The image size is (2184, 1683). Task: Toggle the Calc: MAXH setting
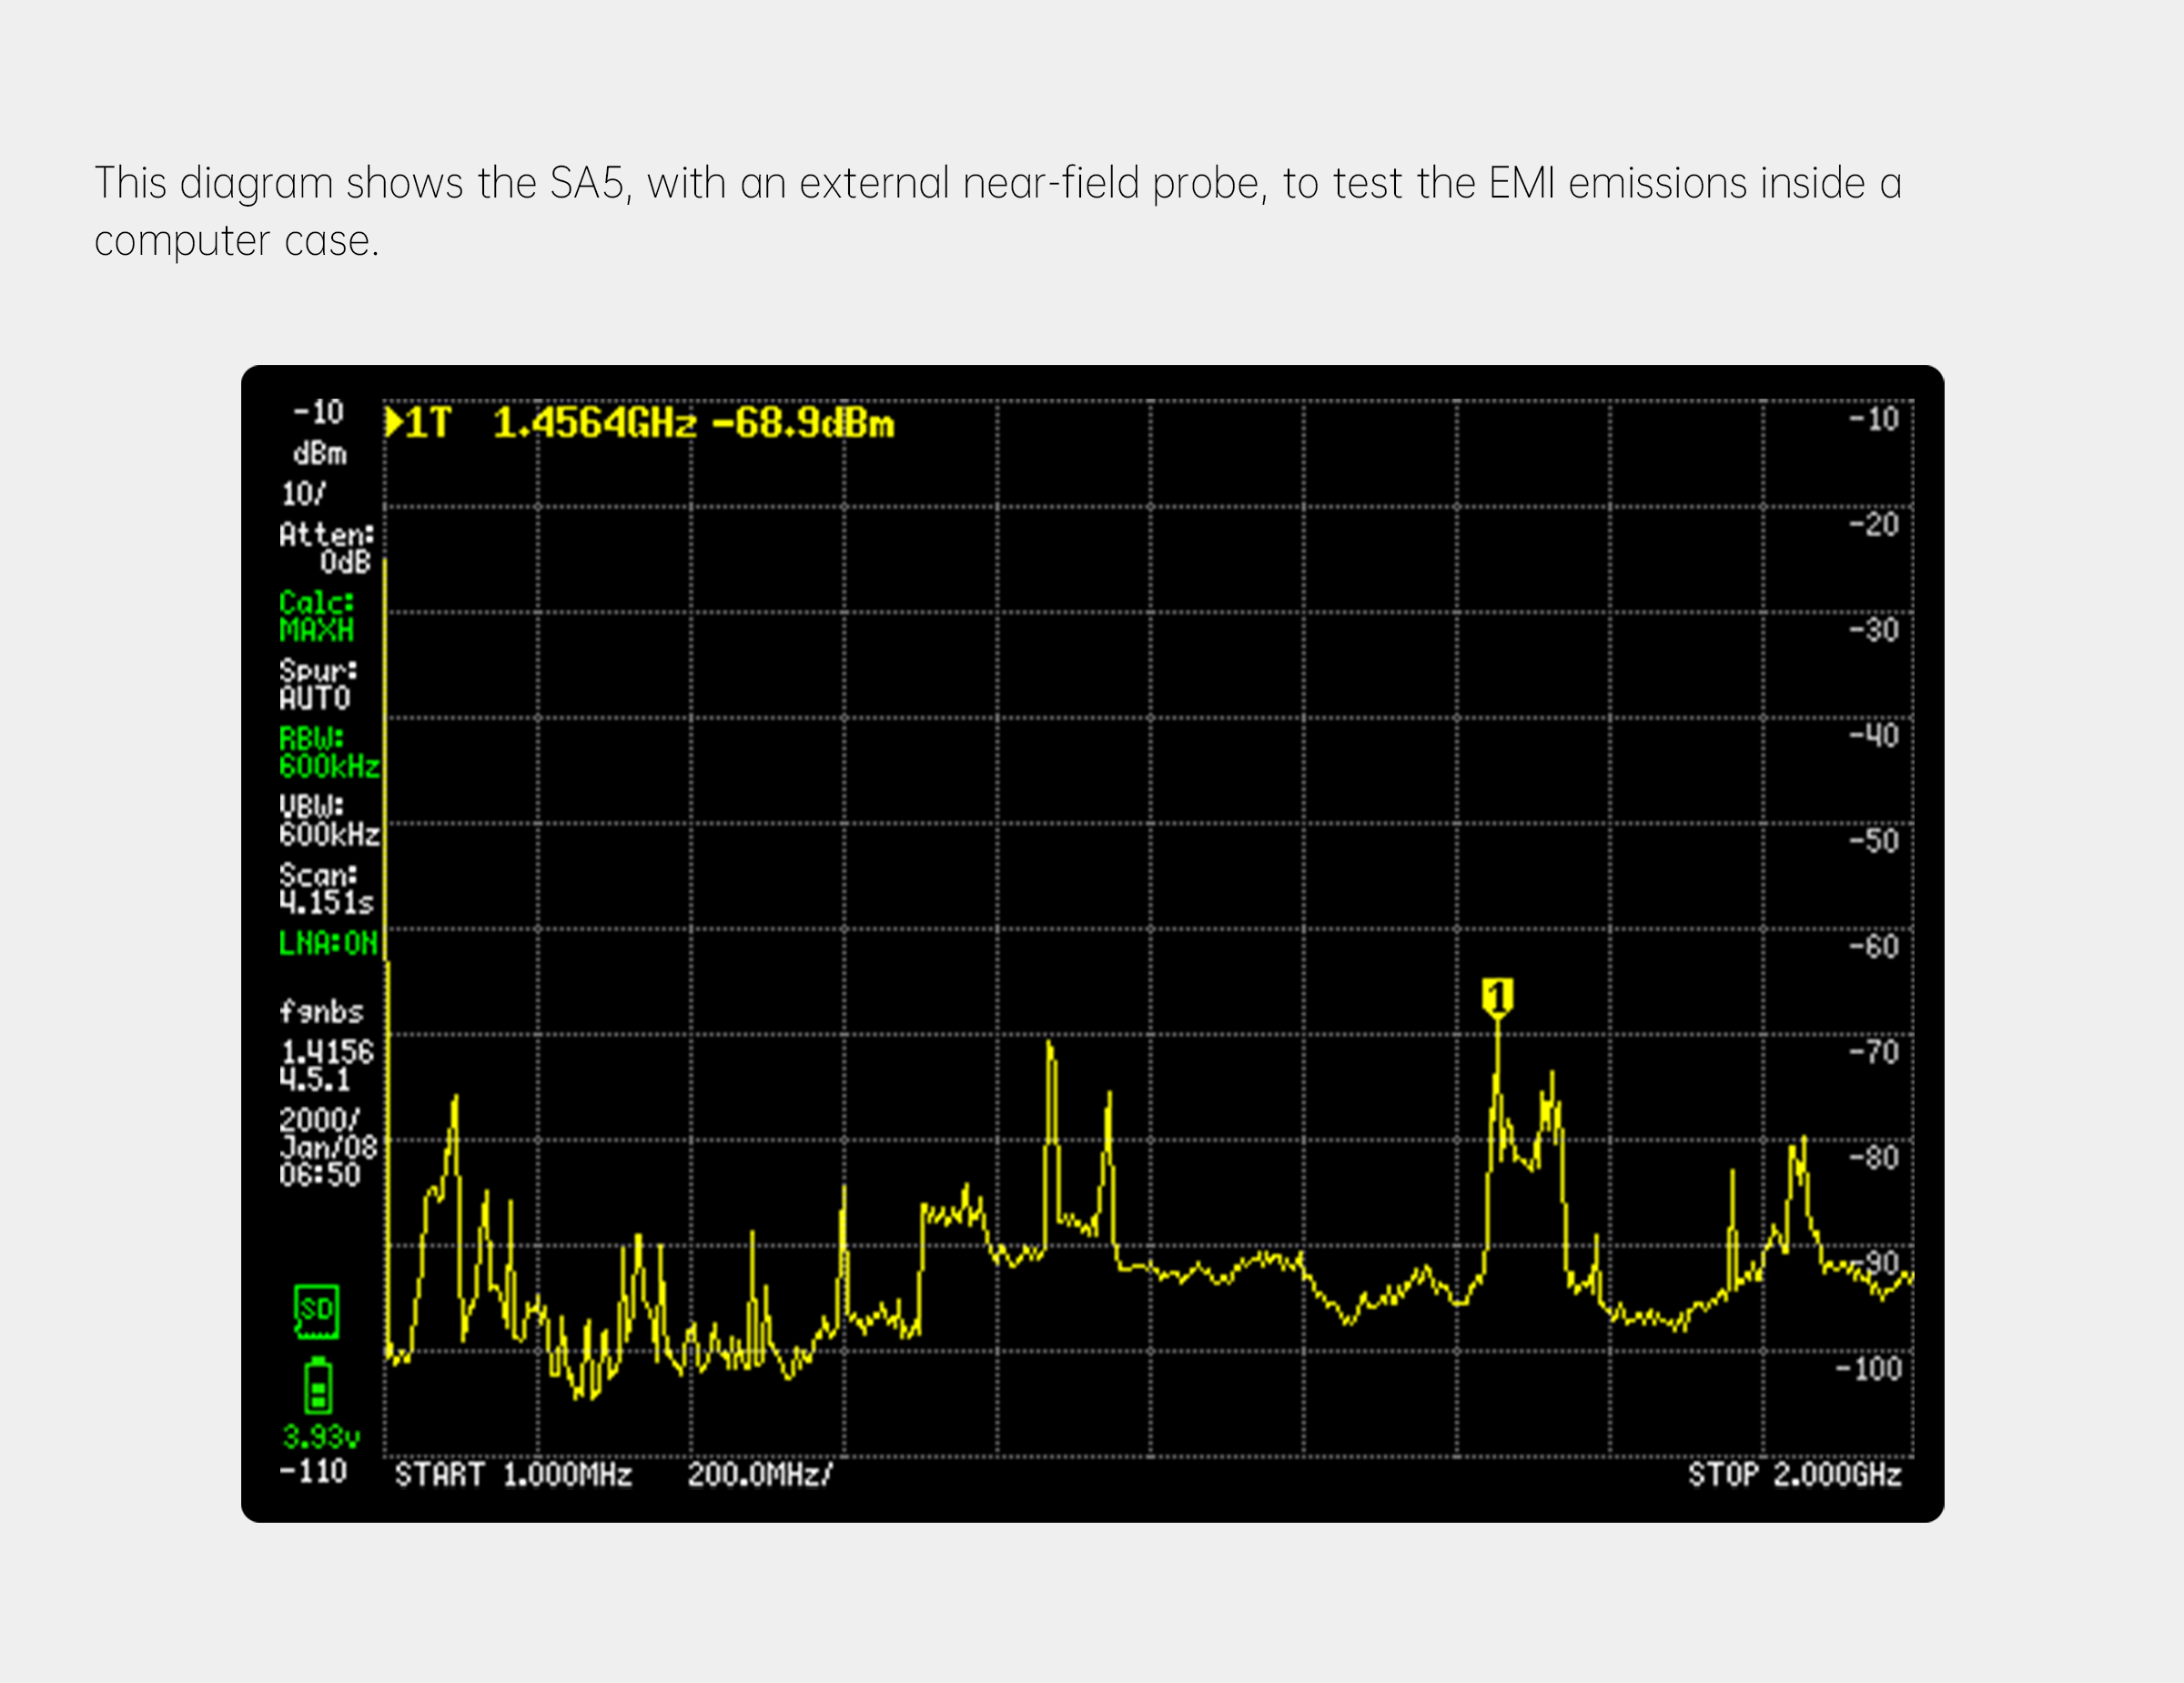317,616
